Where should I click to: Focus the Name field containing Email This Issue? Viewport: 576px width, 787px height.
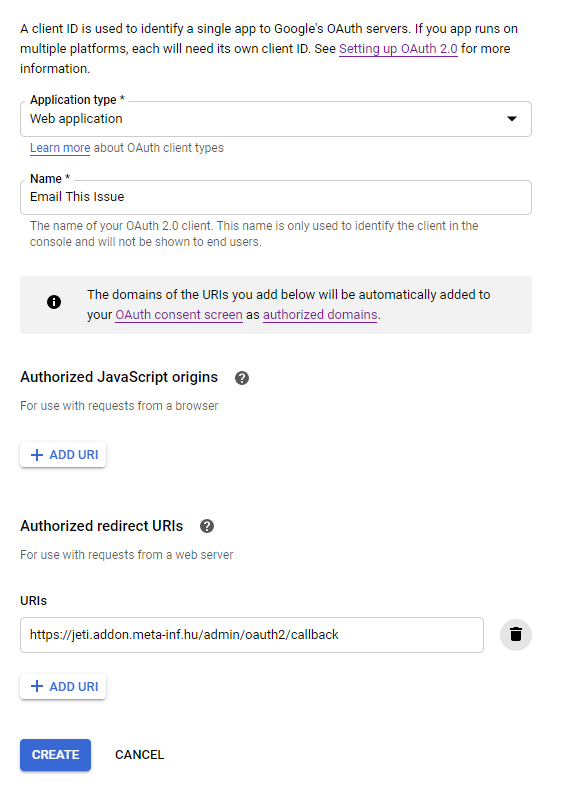pyautogui.click(x=275, y=197)
